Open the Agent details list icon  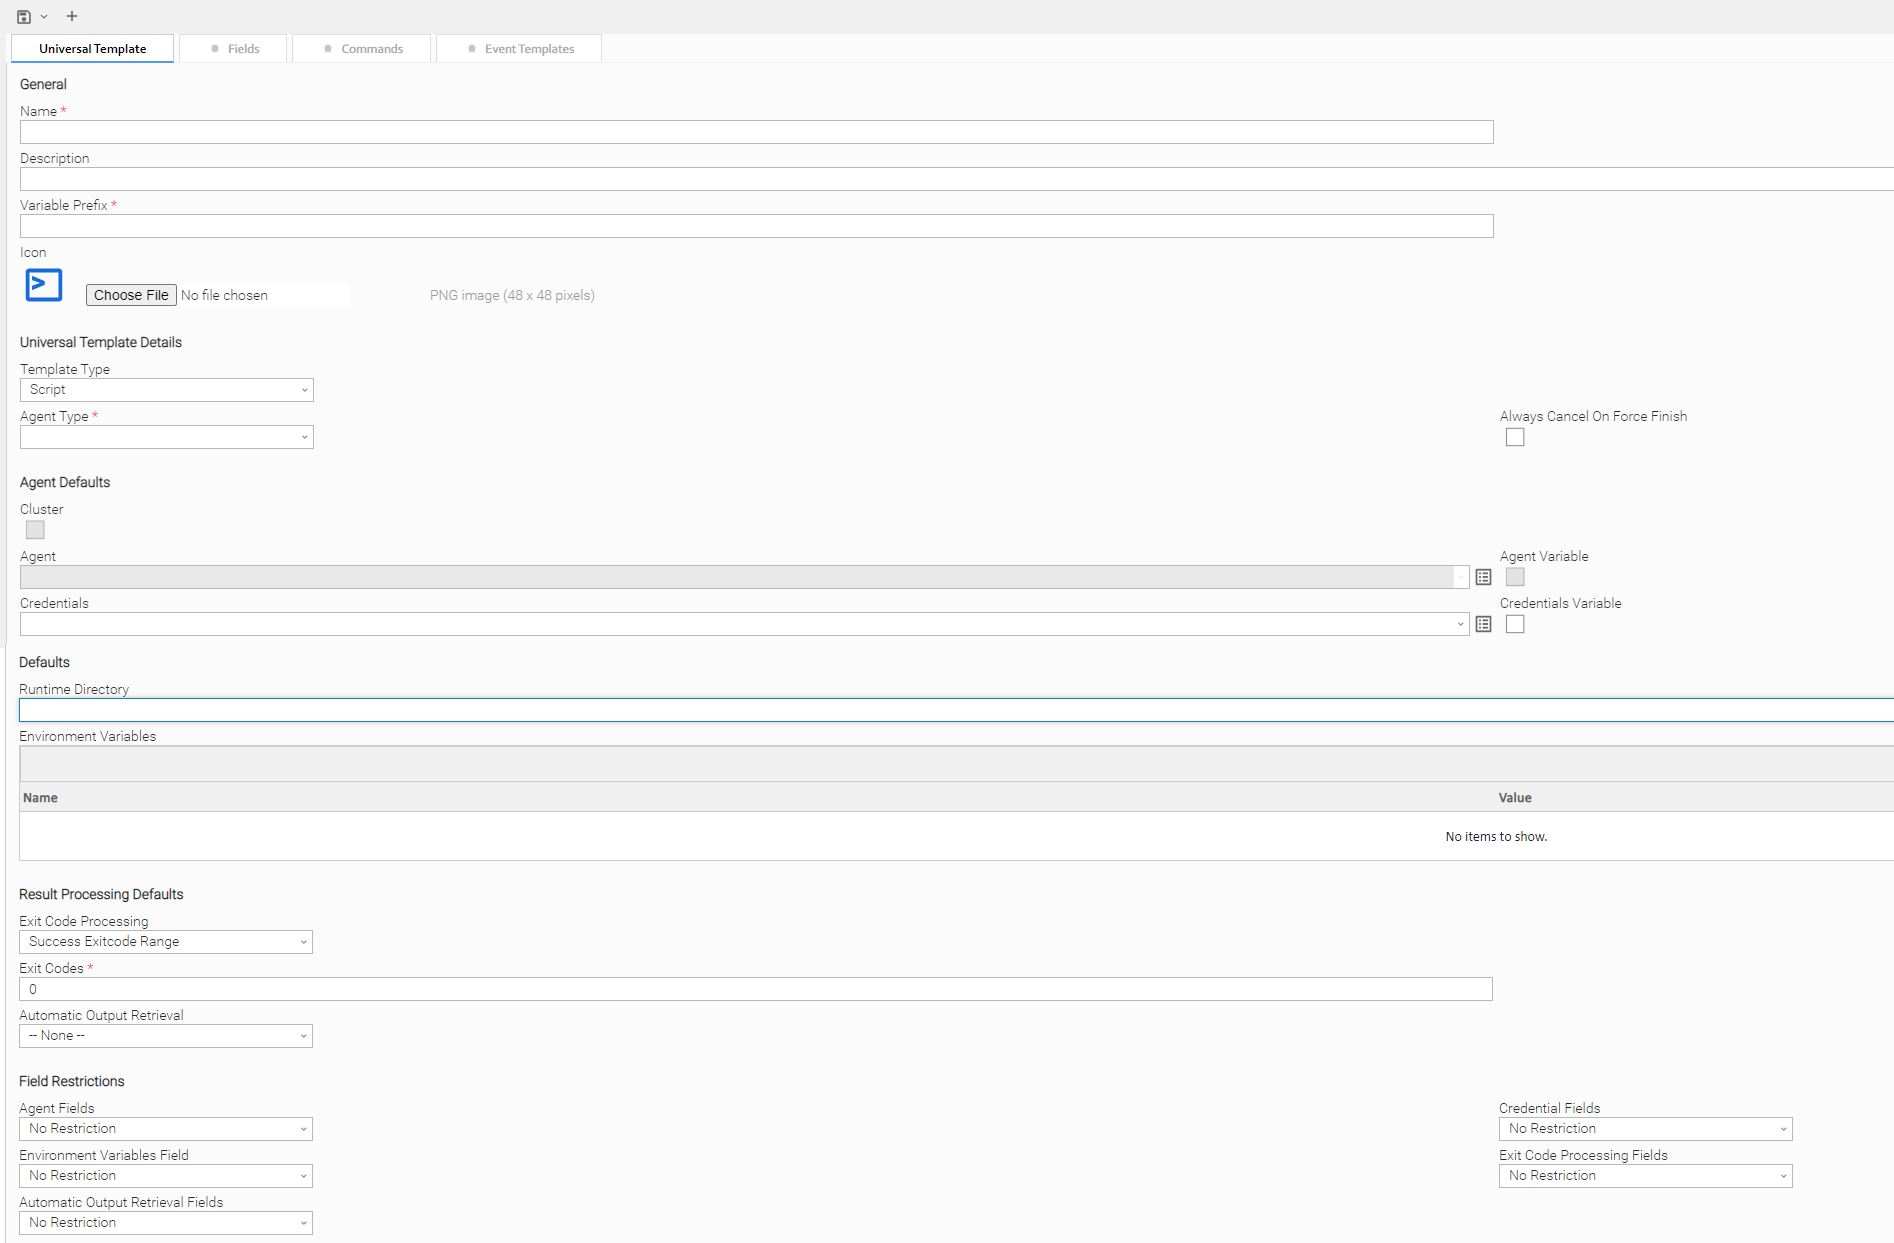pos(1483,577)
